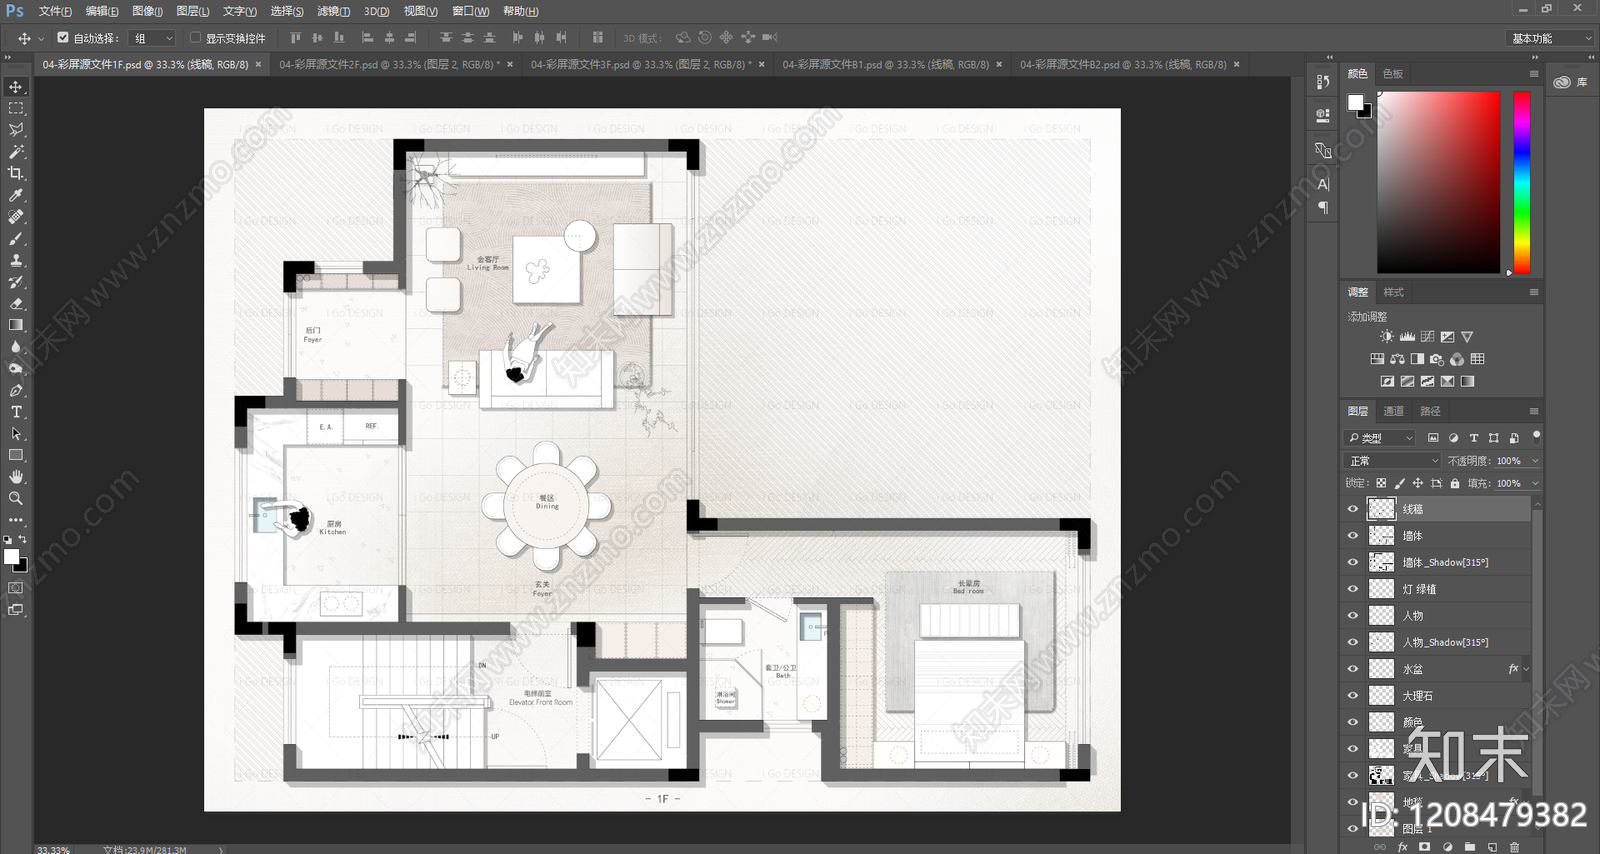Choose the Pen tool
The image size is (1600, 854).
(x=16, y=390)
